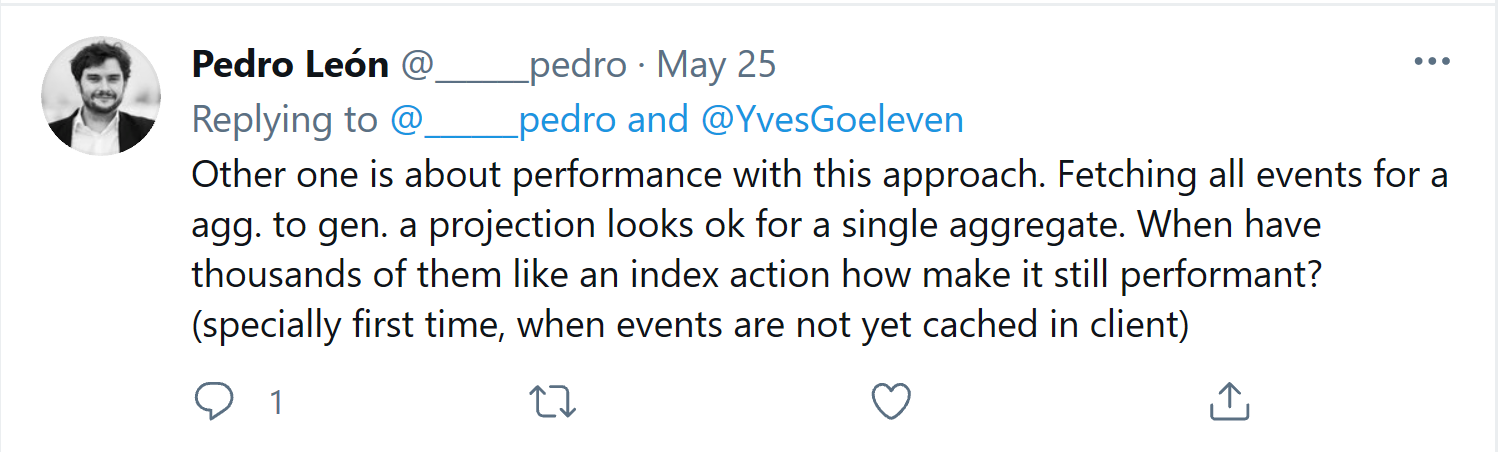Image resolution: width=1500 pixels, height=452 pixels.
Task: Open the reply speech bubble icon
Action: point(213,402)
